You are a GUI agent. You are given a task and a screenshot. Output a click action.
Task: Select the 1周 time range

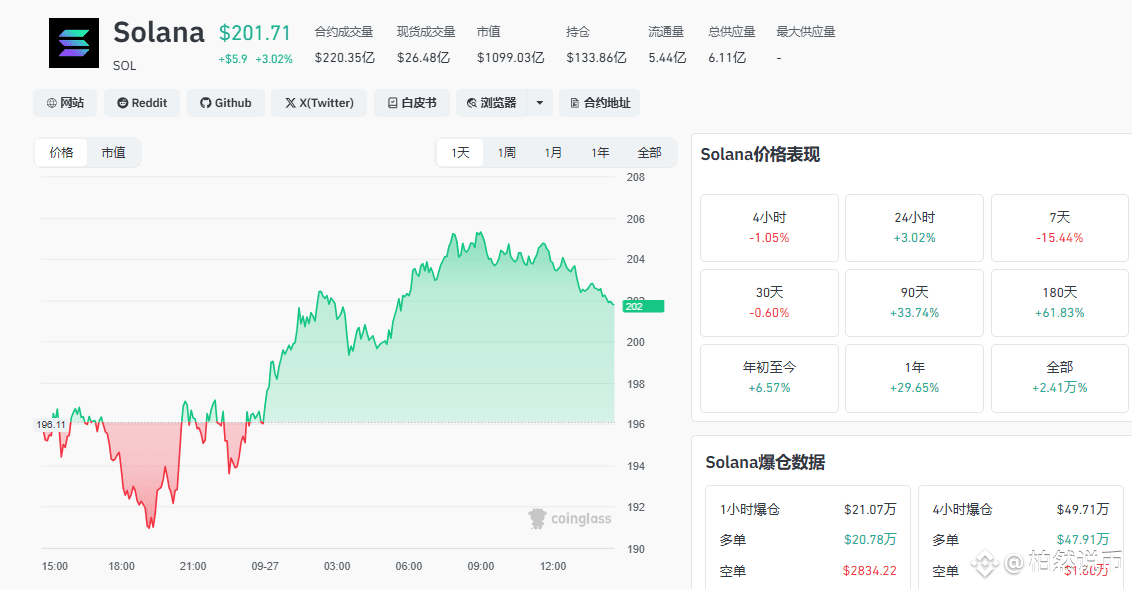(x=507, y=153)
